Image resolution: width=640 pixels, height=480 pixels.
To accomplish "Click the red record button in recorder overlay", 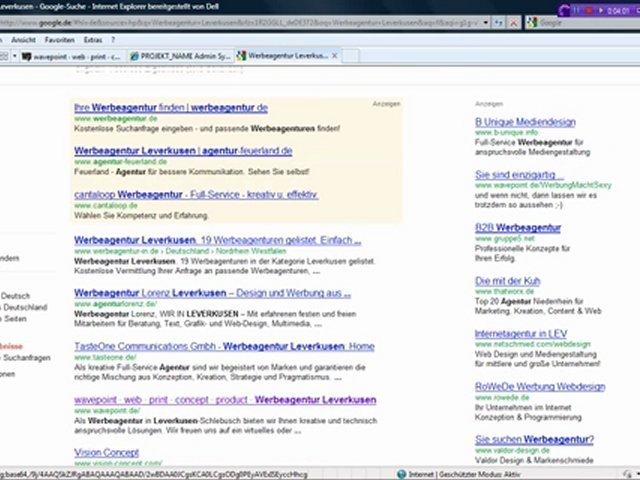I will click(x=589, y=11).
